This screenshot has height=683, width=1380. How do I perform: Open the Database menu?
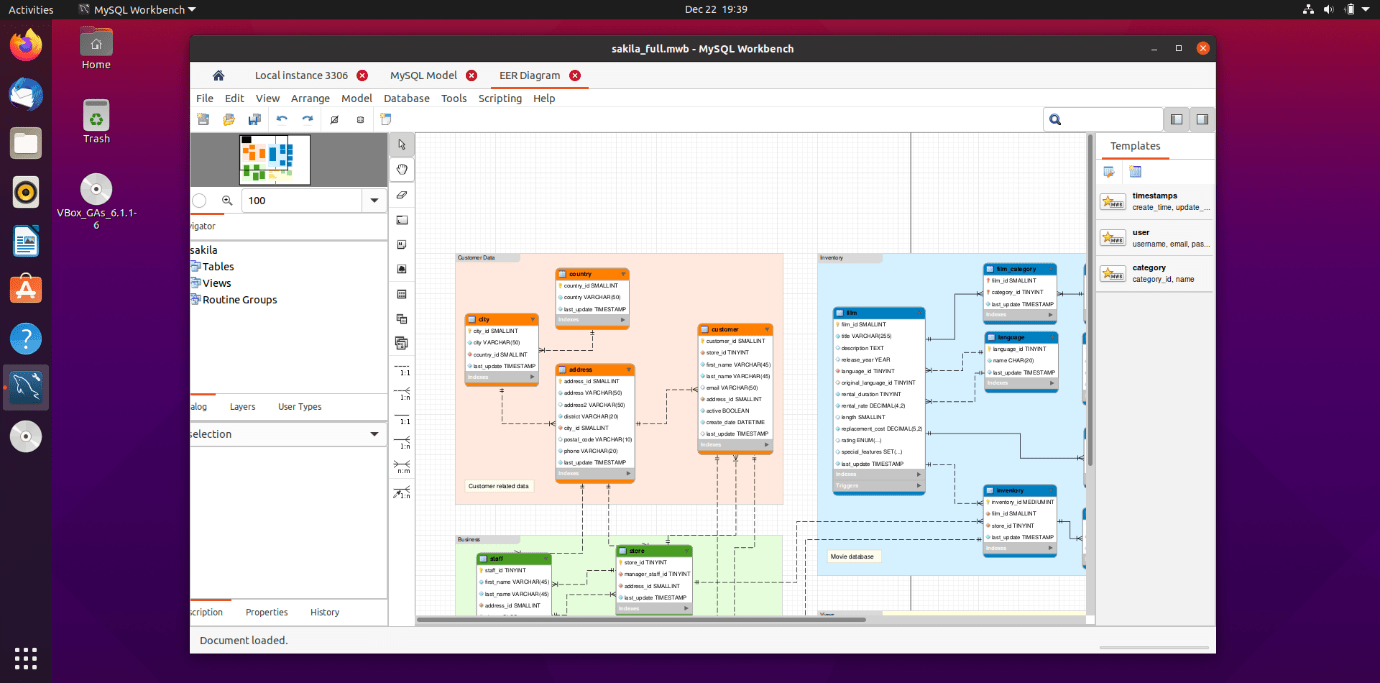406,98
